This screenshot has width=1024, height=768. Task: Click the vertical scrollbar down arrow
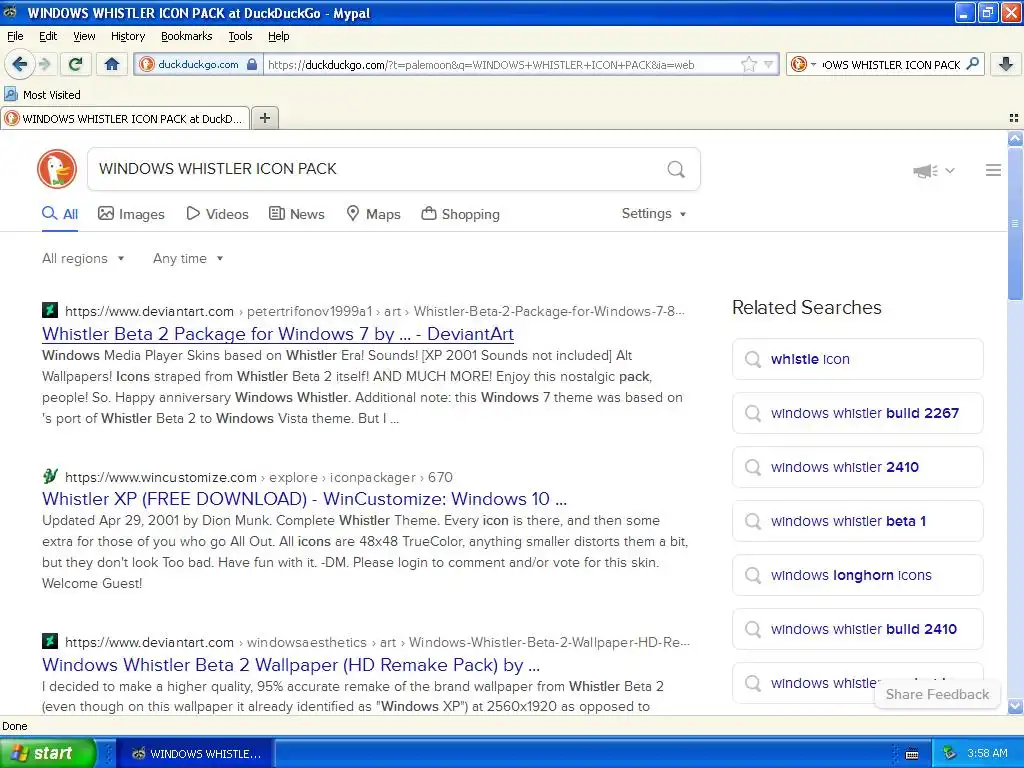(x=1015, y=707)
